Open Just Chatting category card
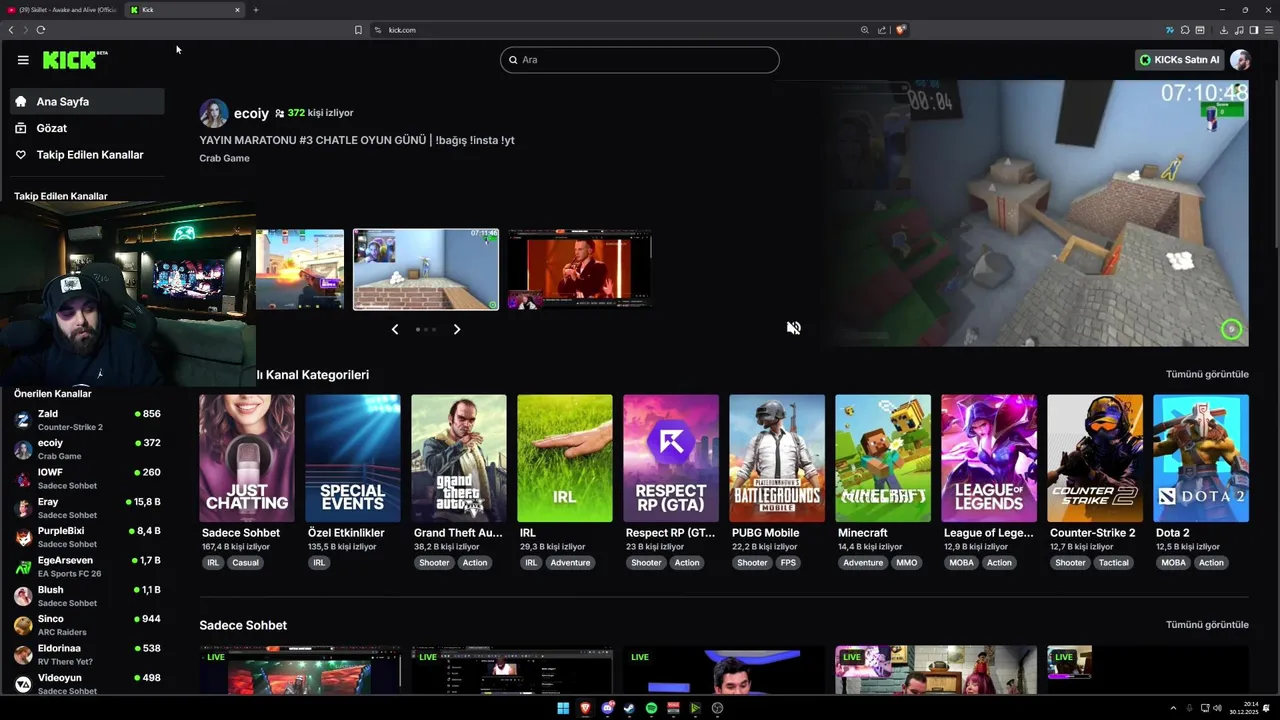Image resolution: width=1280 pixels, height=720 pixels. click(247, 458)
